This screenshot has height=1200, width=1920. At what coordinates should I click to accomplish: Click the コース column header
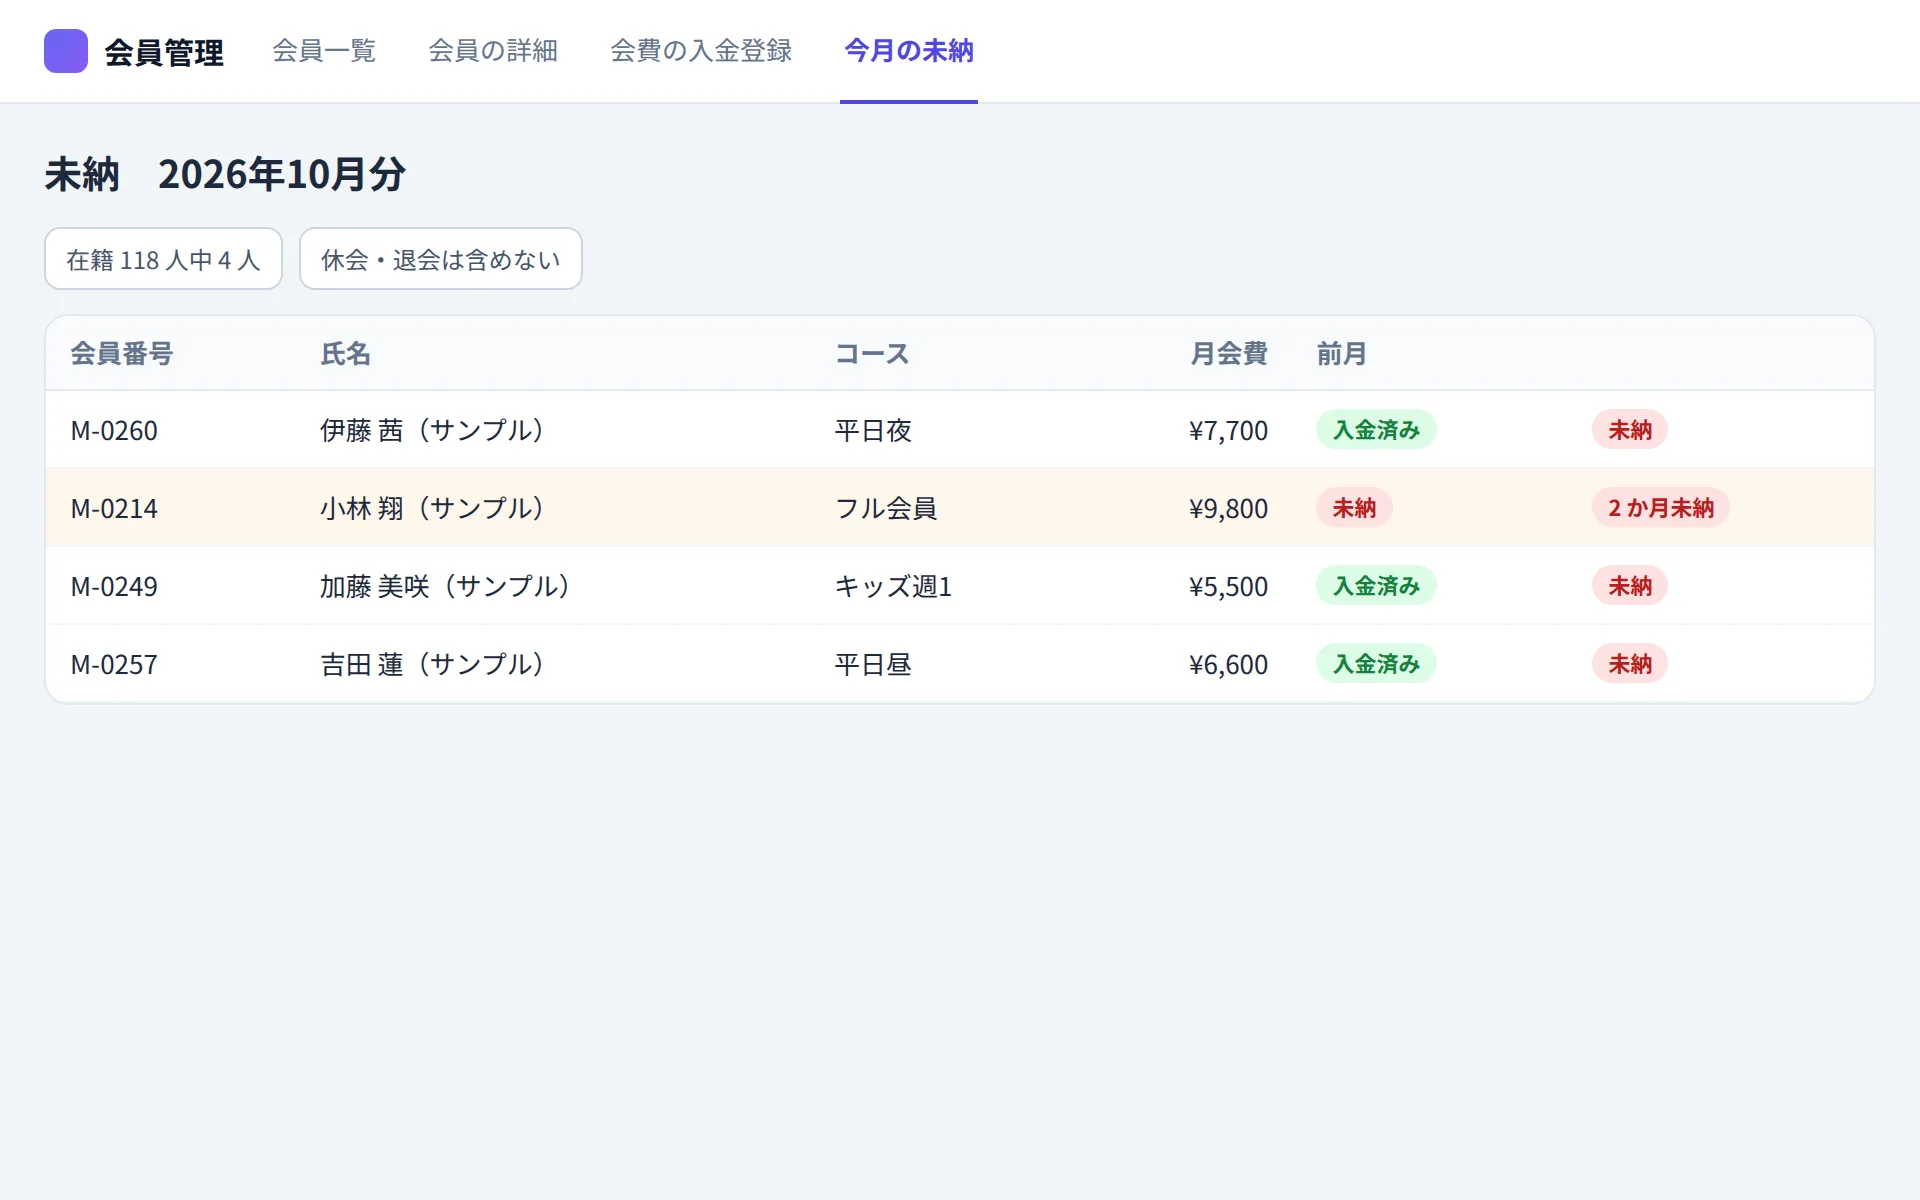tap(872, 353)
